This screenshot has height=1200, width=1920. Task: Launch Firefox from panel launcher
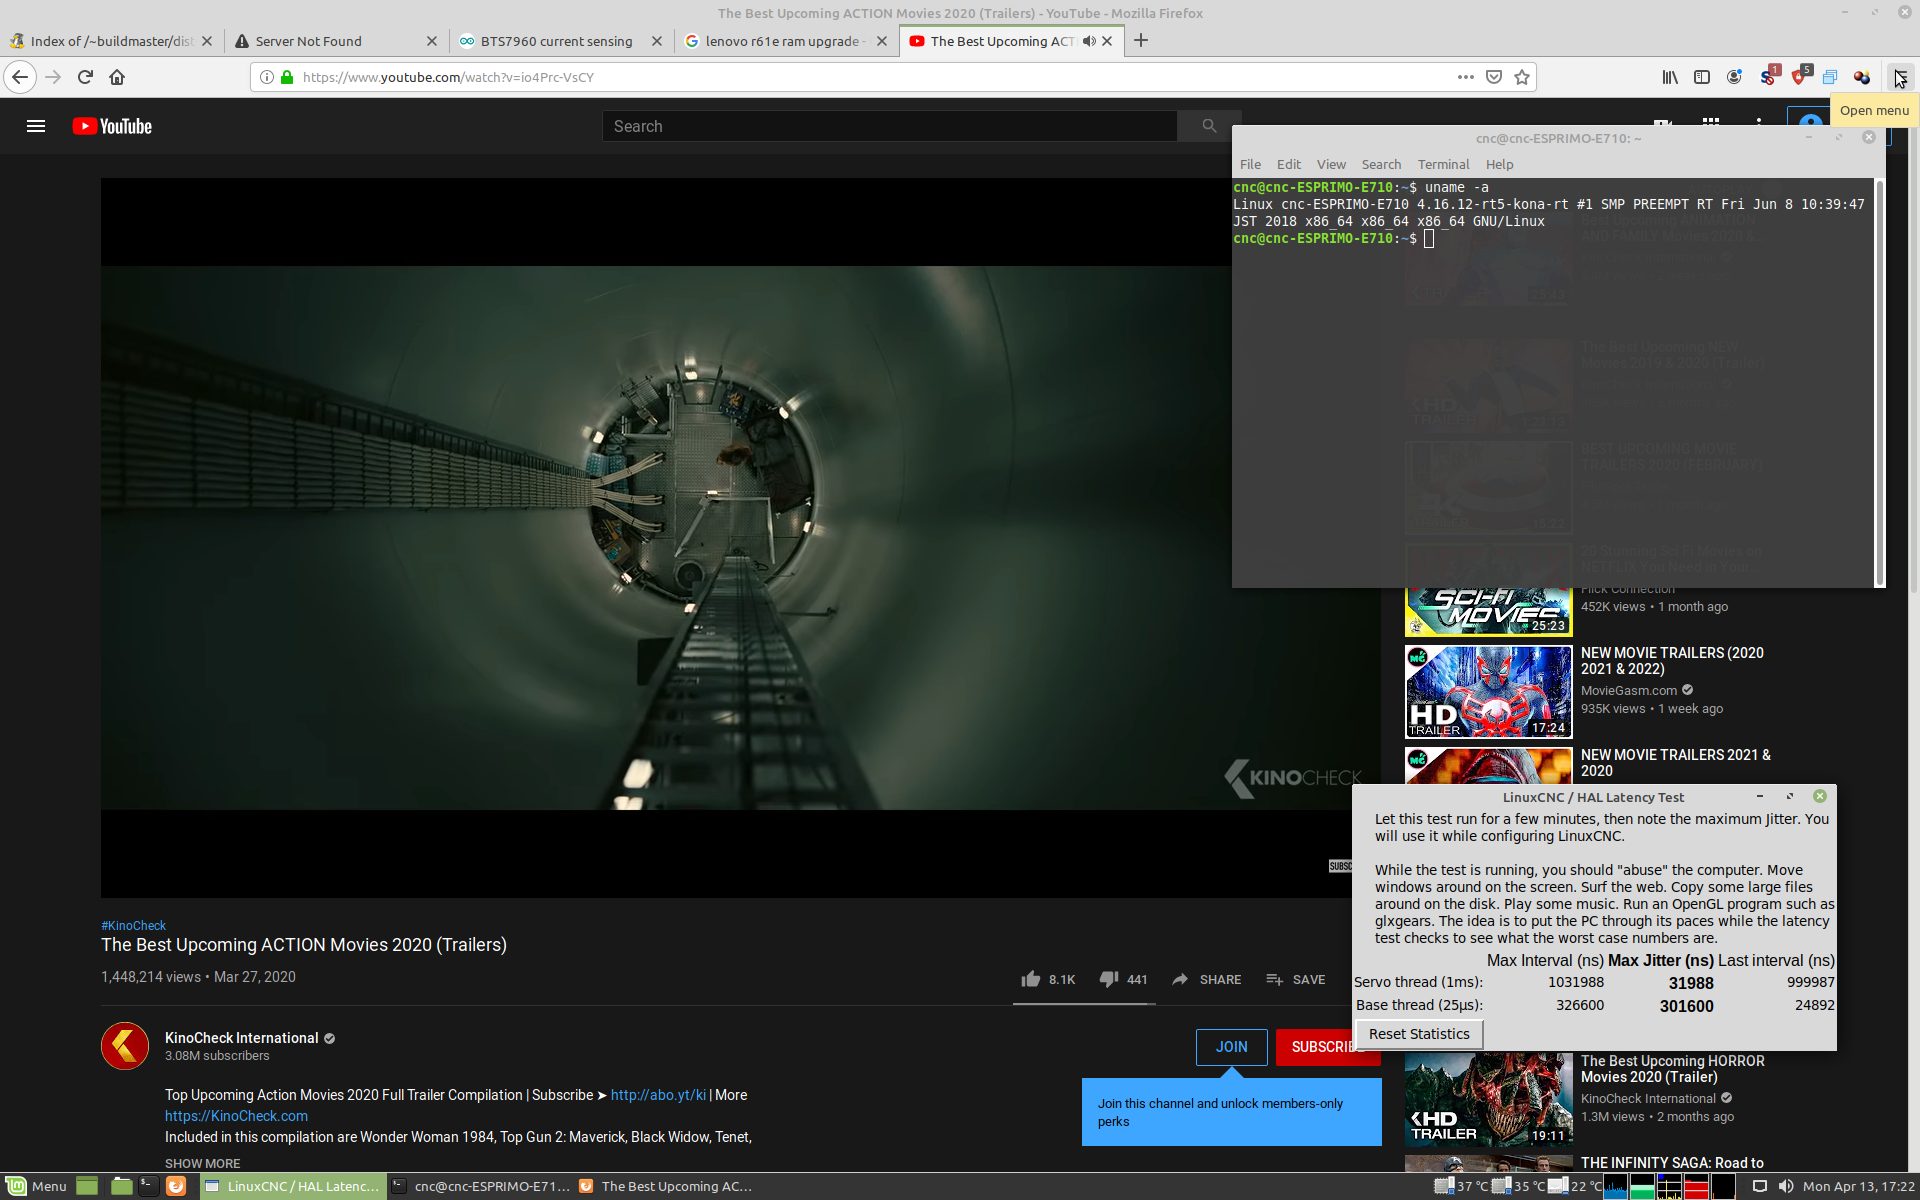pos(176,1186)
